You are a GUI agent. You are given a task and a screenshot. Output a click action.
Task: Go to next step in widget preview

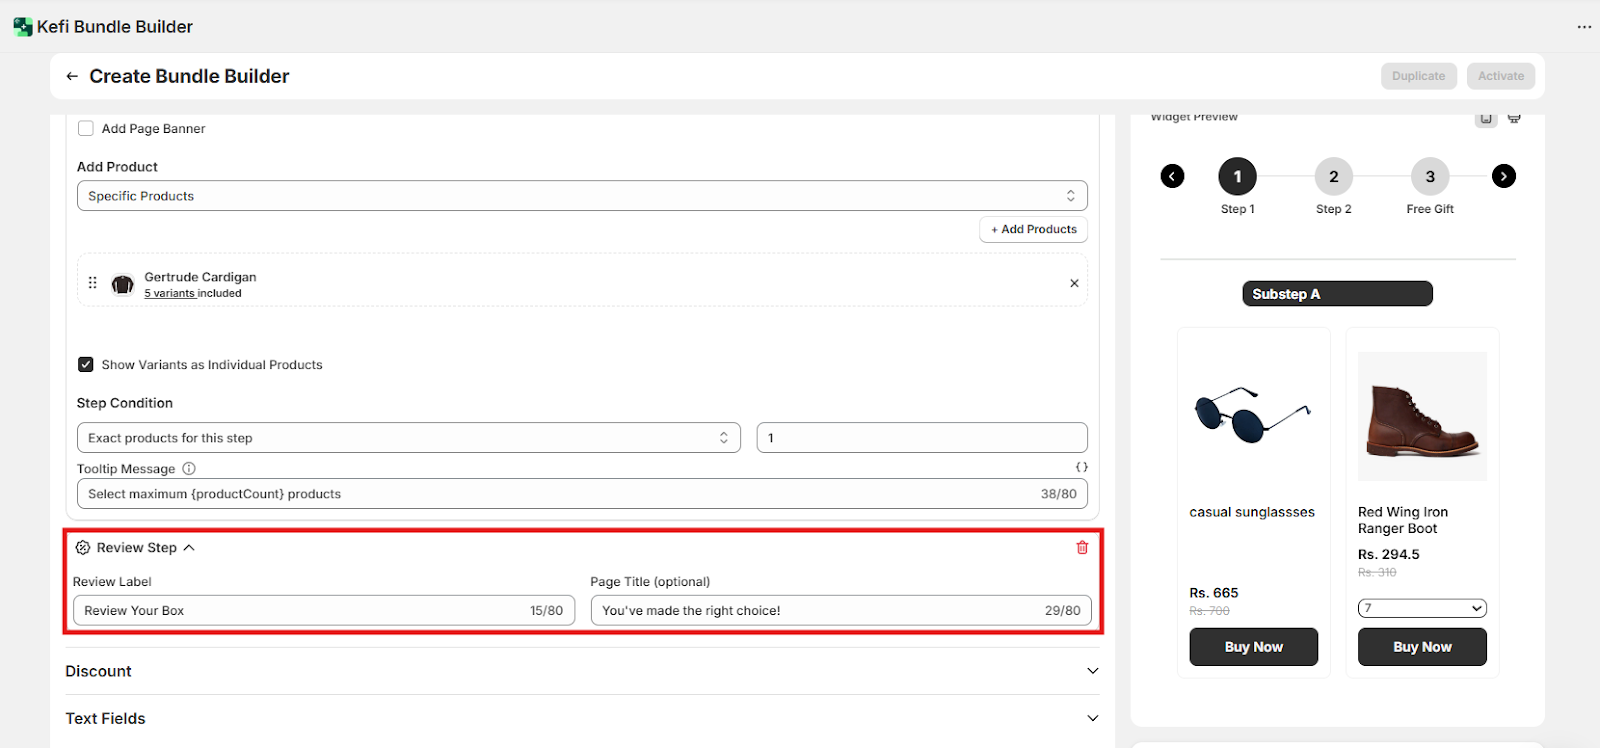point(1503,176)
